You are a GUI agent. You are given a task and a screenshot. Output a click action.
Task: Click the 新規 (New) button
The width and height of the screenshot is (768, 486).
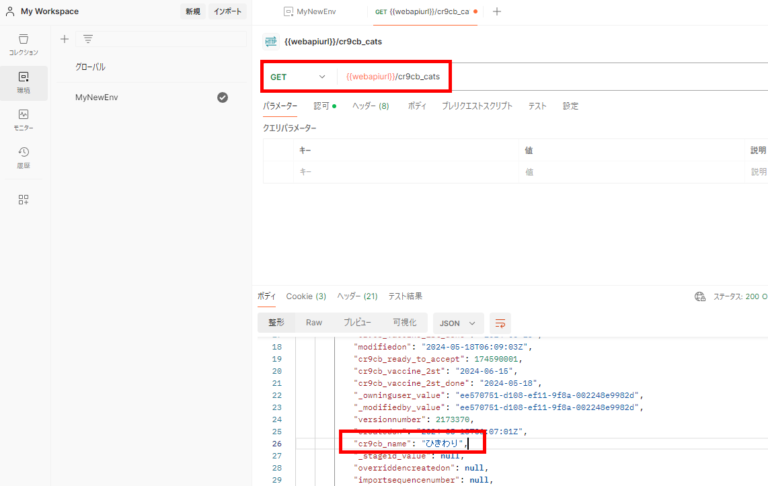click(x=192, y=12)
